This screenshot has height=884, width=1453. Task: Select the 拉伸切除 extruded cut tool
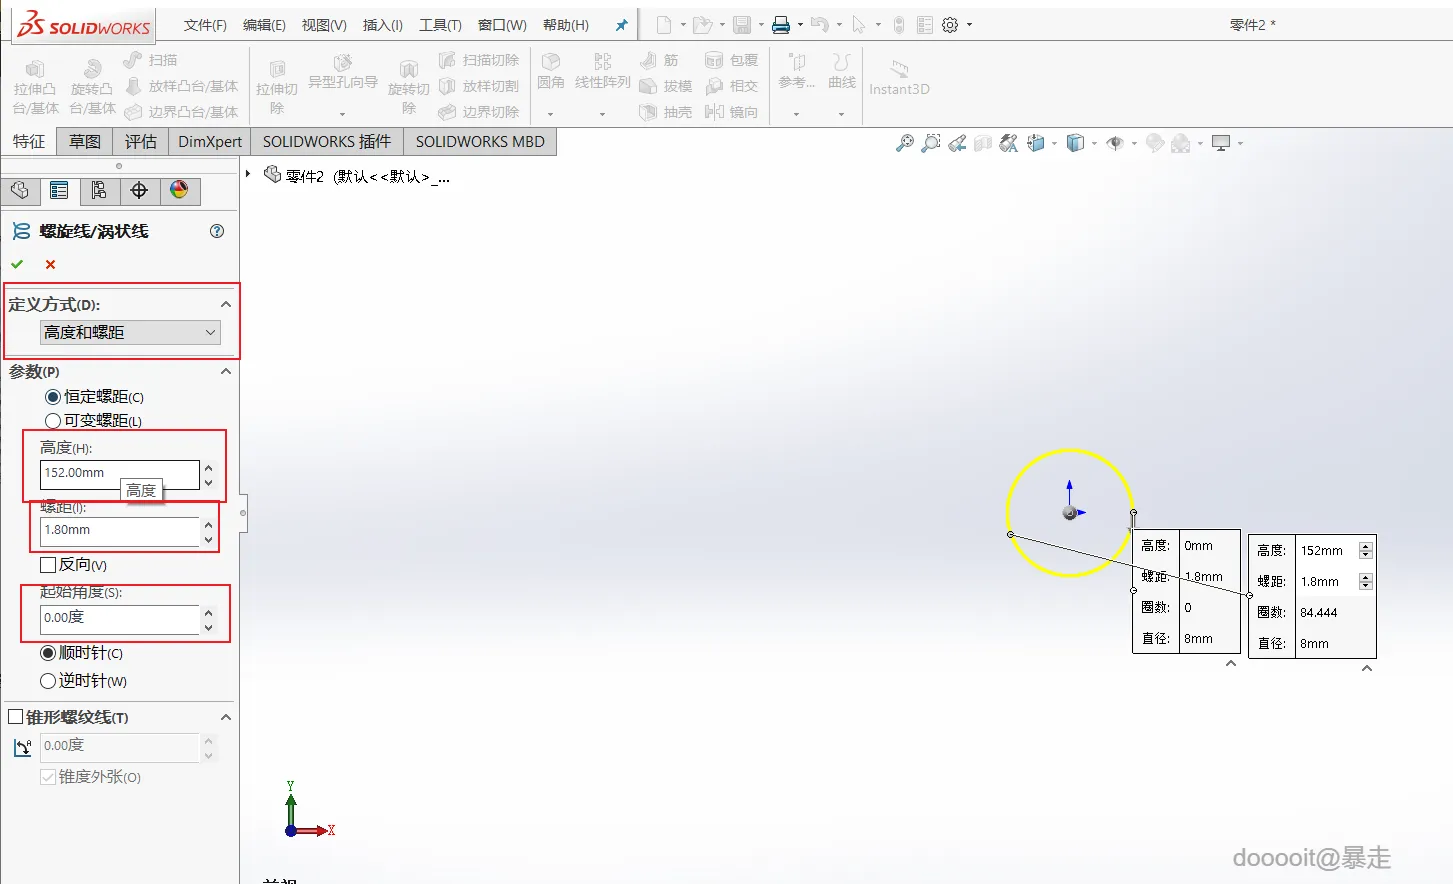point(277,87)
